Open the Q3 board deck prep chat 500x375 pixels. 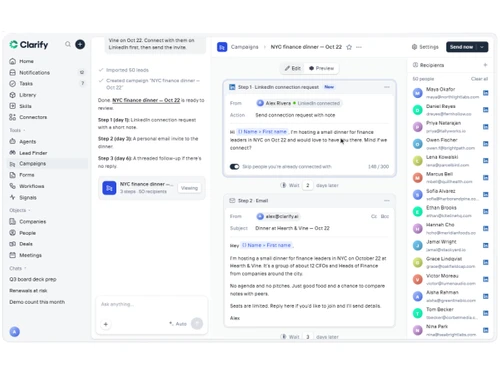pos(33,279)
